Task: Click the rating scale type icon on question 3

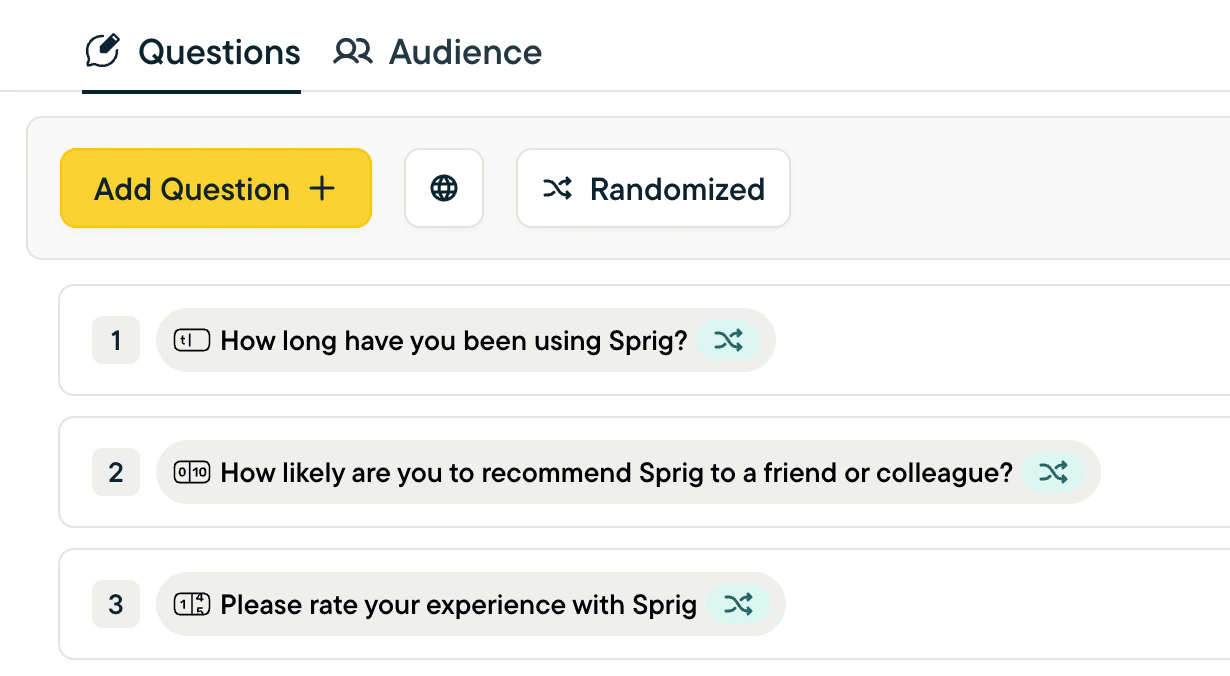Action: click(192, 605)
